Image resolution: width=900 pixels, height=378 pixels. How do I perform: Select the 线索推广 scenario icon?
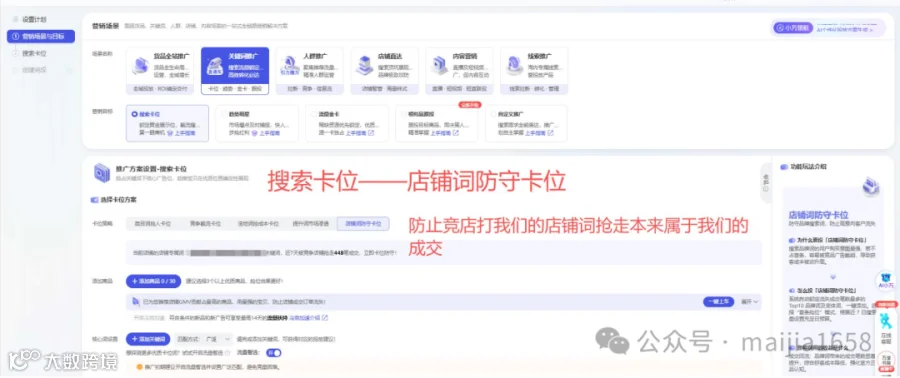pos(514,65)
